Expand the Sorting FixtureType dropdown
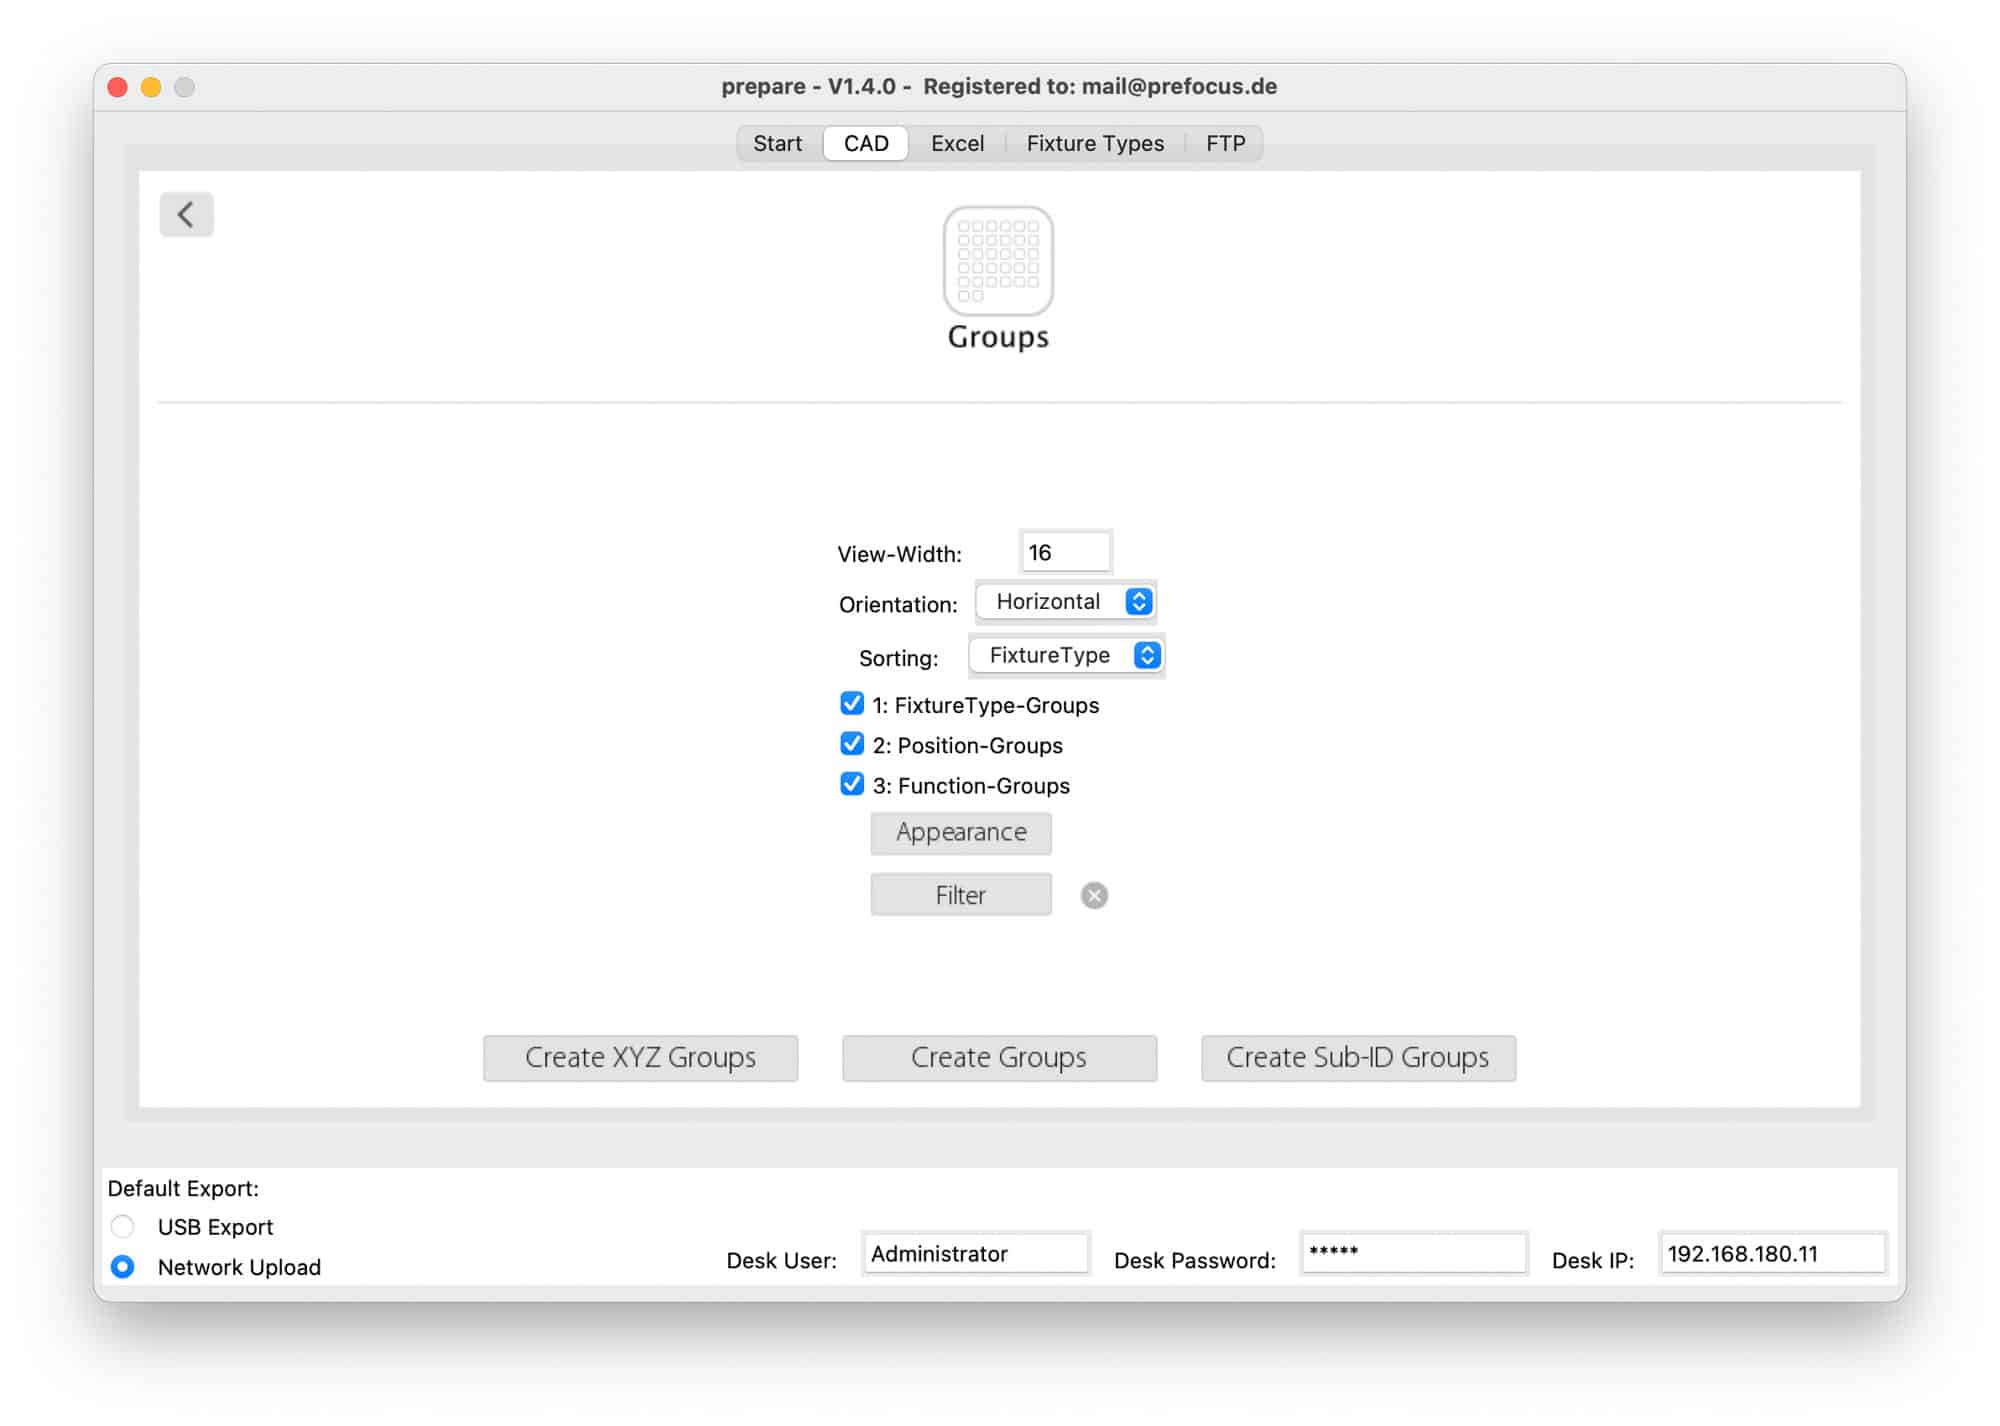Image resolution: width=2000 pixels, height=1426 pixels. click(x=1066, y=655)
